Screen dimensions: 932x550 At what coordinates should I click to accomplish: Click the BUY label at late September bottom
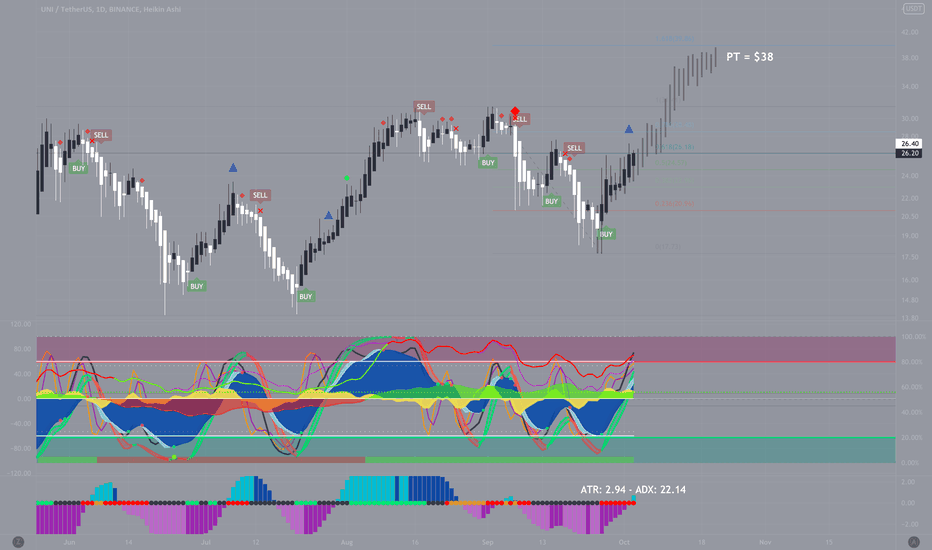606,234
